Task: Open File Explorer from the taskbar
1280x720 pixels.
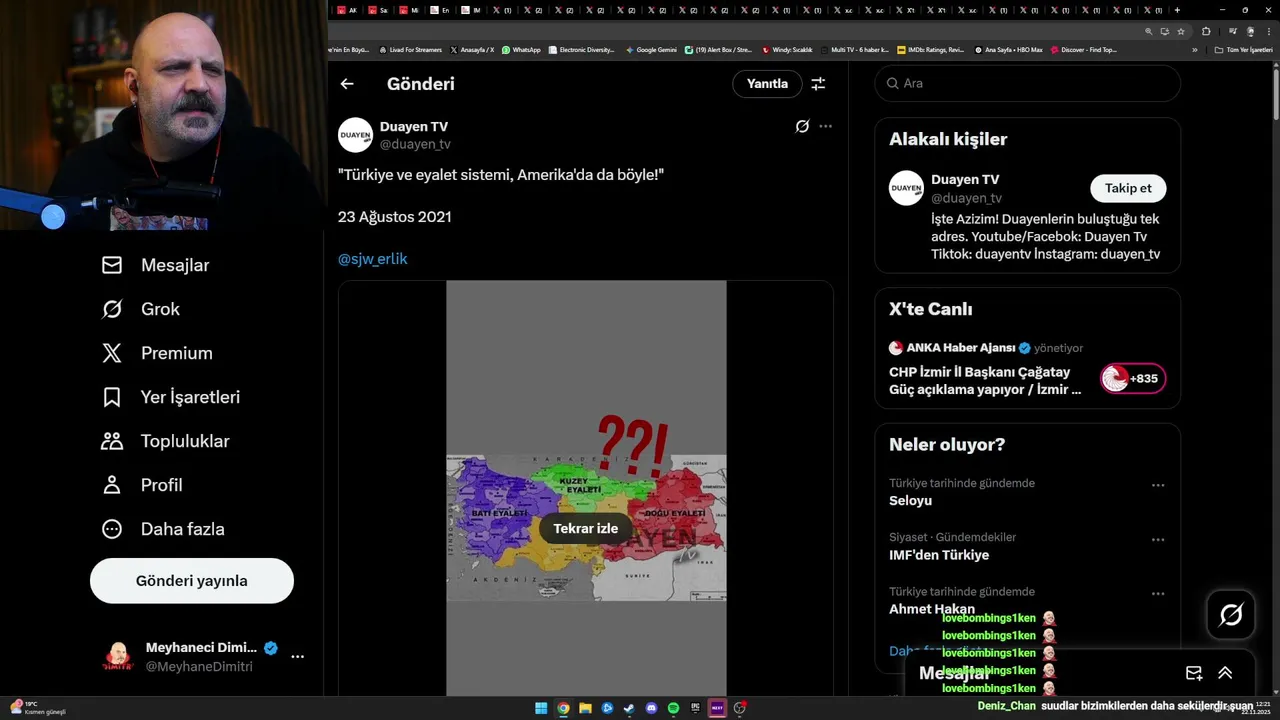Action: 585,708
